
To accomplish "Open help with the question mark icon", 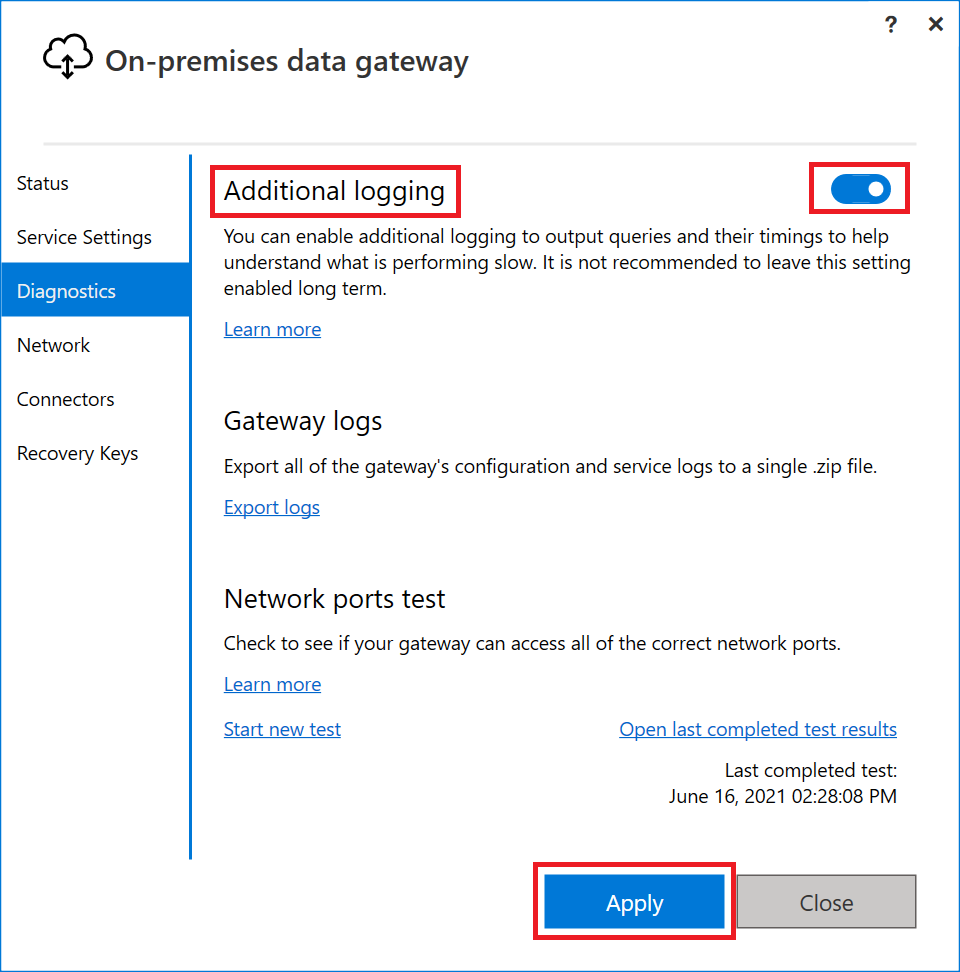I will 890,24.
